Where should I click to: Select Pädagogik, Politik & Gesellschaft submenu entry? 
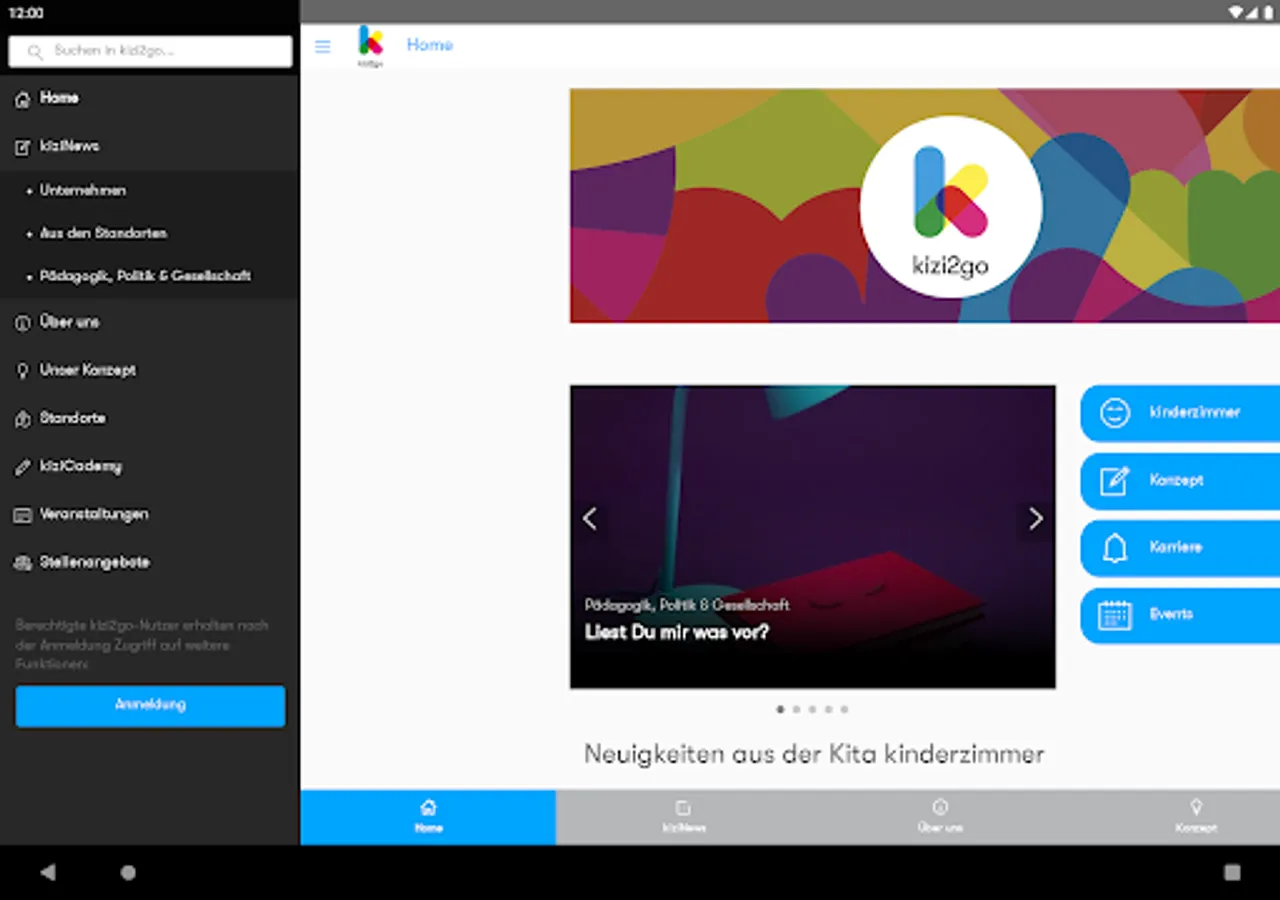pyautogui.click(x=150, y=276)
